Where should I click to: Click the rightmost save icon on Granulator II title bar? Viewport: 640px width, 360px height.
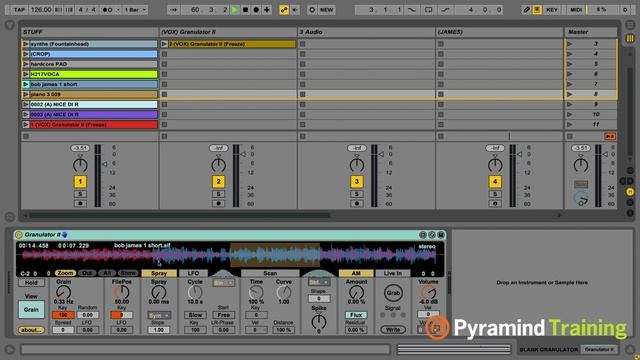point(441,235)
